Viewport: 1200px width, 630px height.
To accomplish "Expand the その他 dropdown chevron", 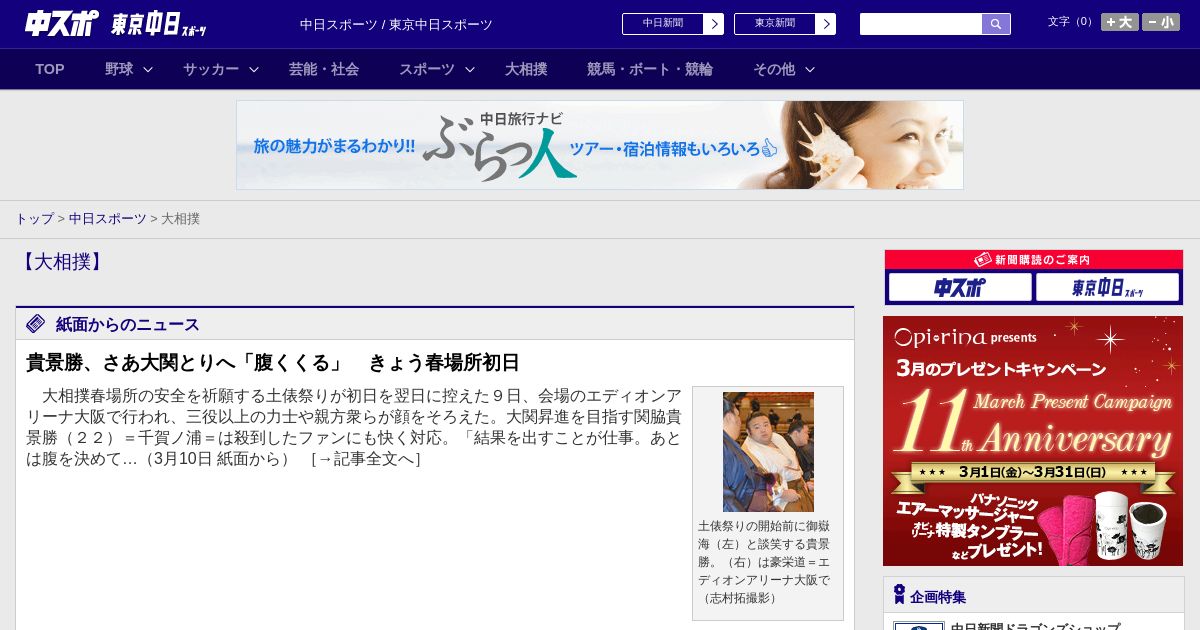I will pos(810,69).
